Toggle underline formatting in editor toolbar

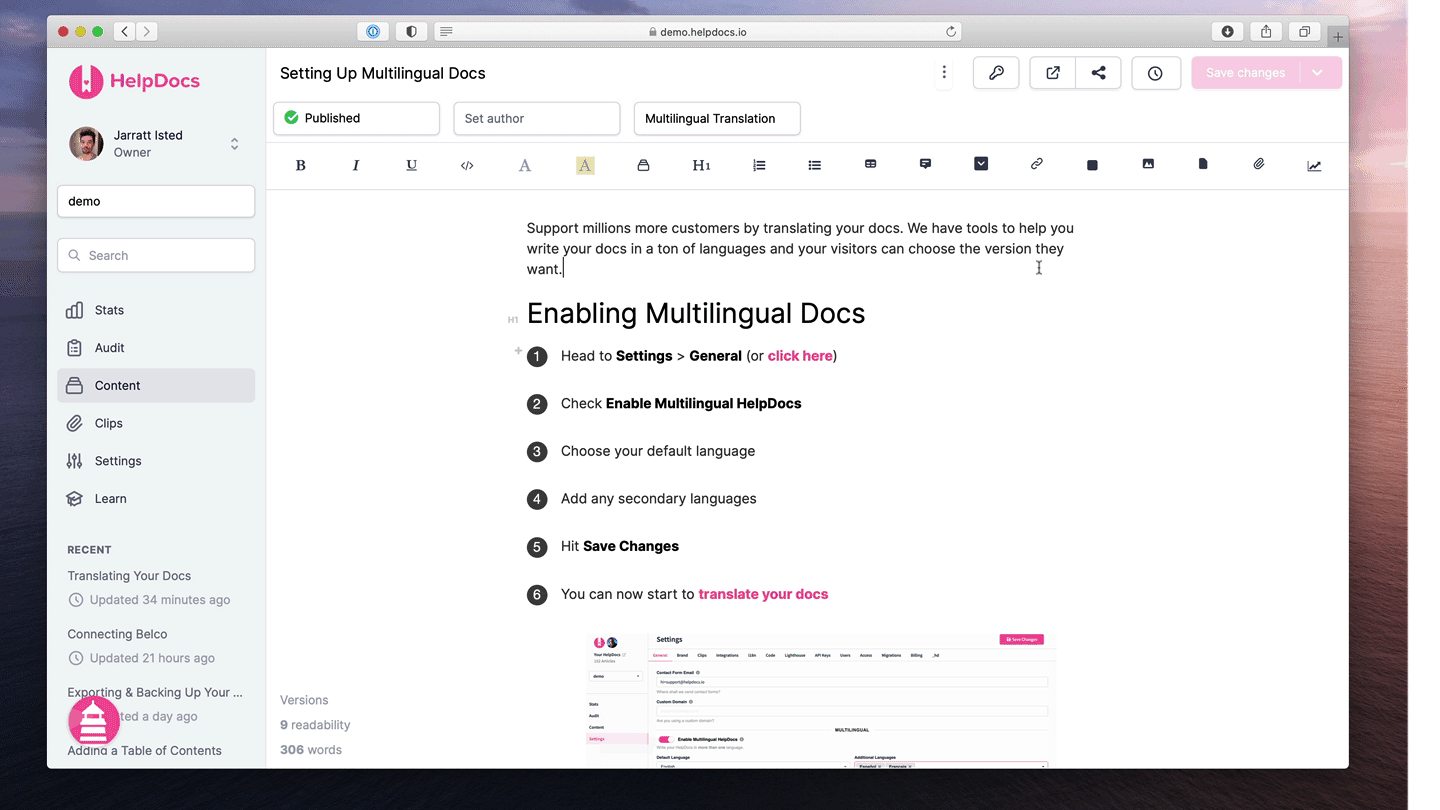[x=411, y=165]
